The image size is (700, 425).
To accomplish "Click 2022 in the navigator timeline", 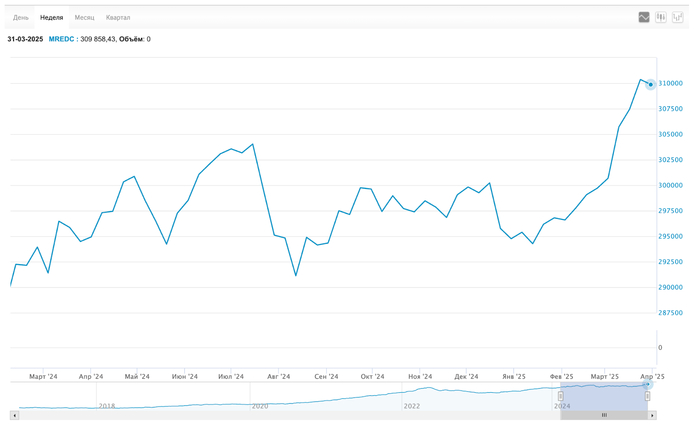I will click(x=412, y=406).
